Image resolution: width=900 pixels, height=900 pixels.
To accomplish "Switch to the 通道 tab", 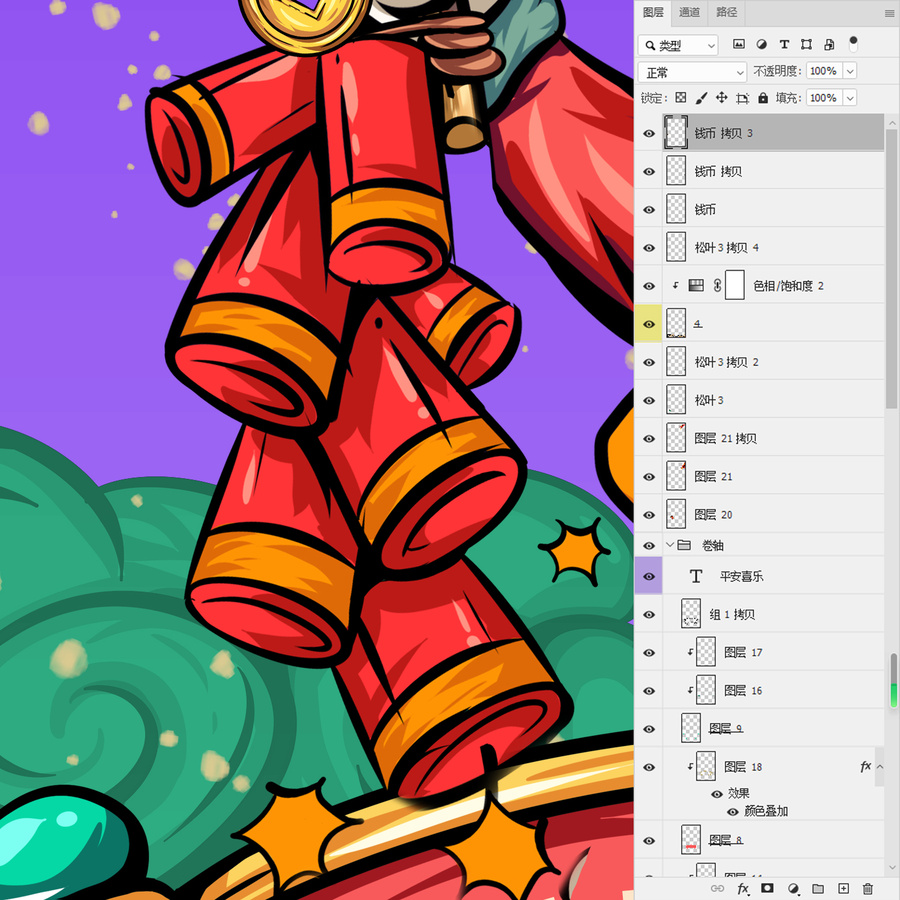I will (x=689, y=12).
